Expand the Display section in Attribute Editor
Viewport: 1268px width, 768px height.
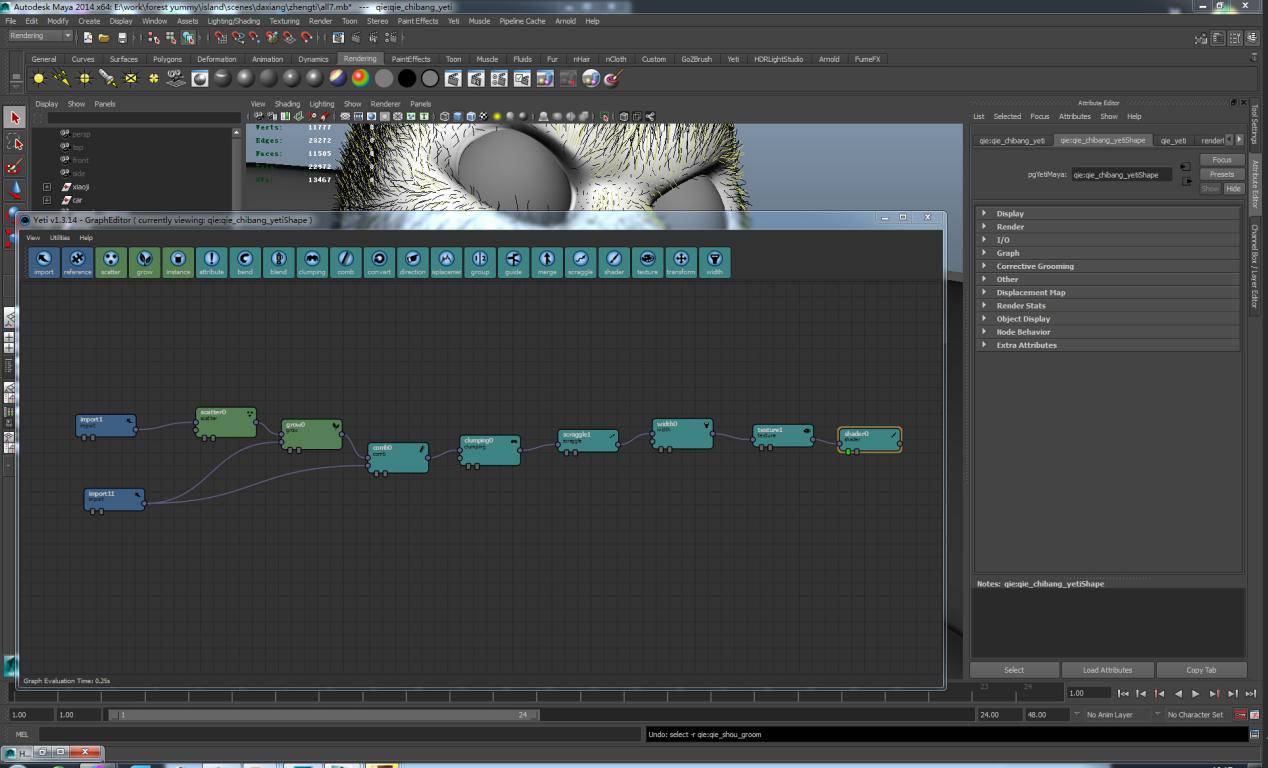(1109, 213)
